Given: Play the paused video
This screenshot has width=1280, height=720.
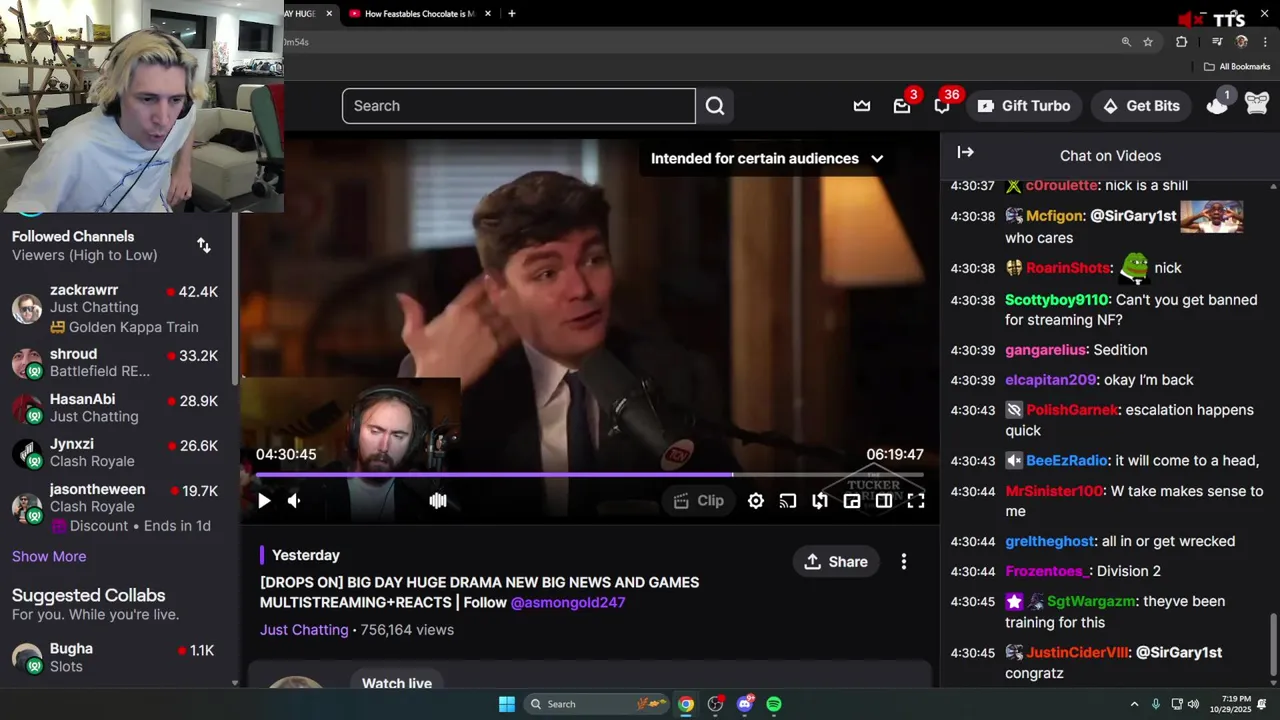Looking at the screenshot, I should [x=264, y=501].
